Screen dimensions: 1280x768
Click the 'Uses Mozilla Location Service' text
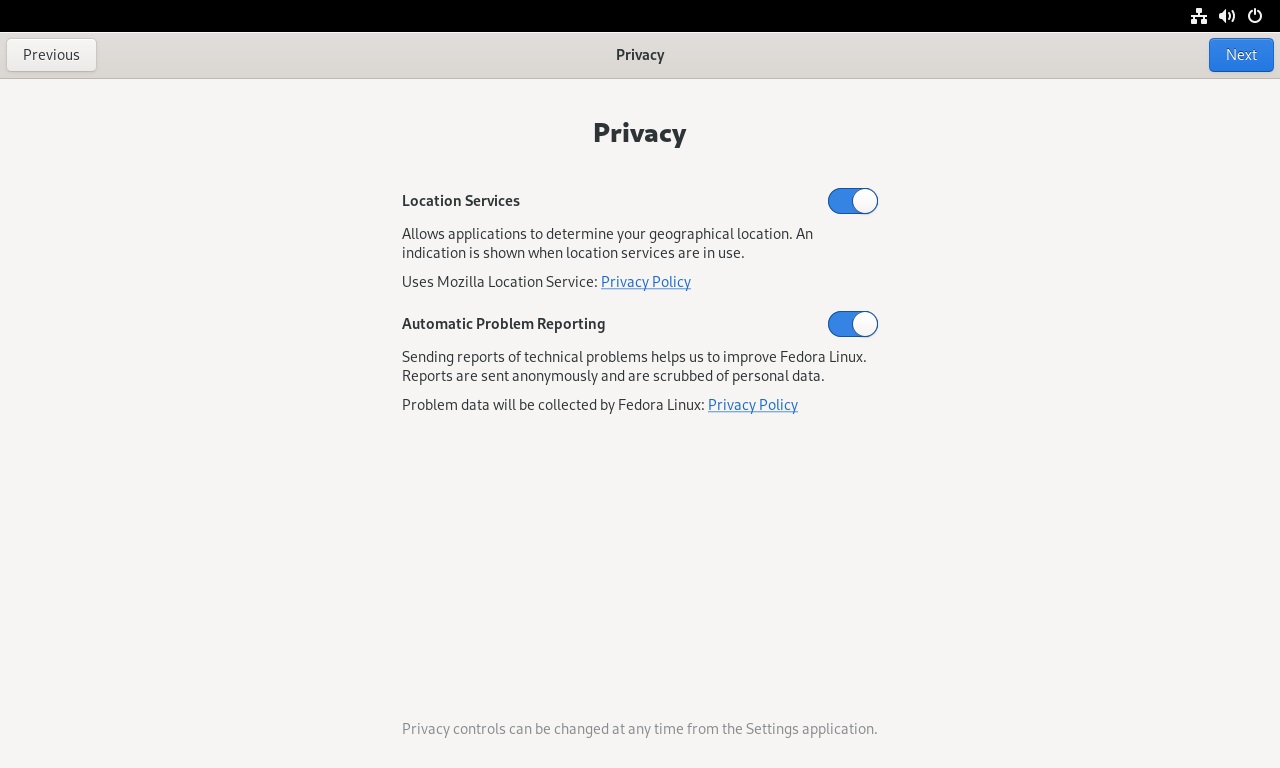(499, 282)
